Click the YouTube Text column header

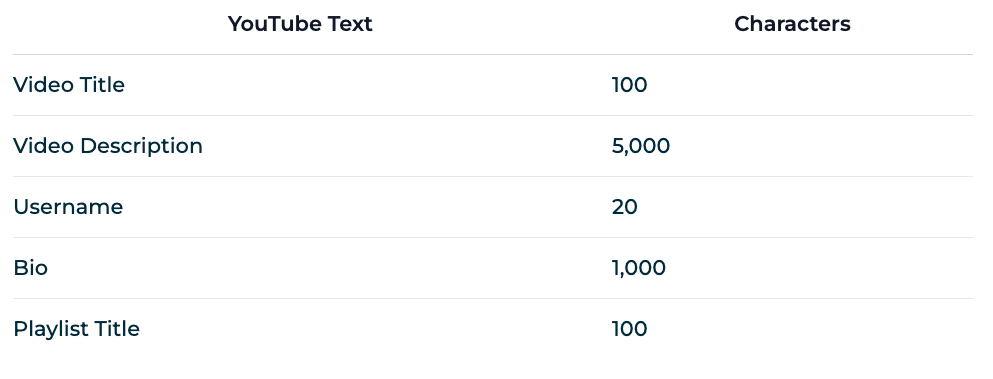coord(300,24)
